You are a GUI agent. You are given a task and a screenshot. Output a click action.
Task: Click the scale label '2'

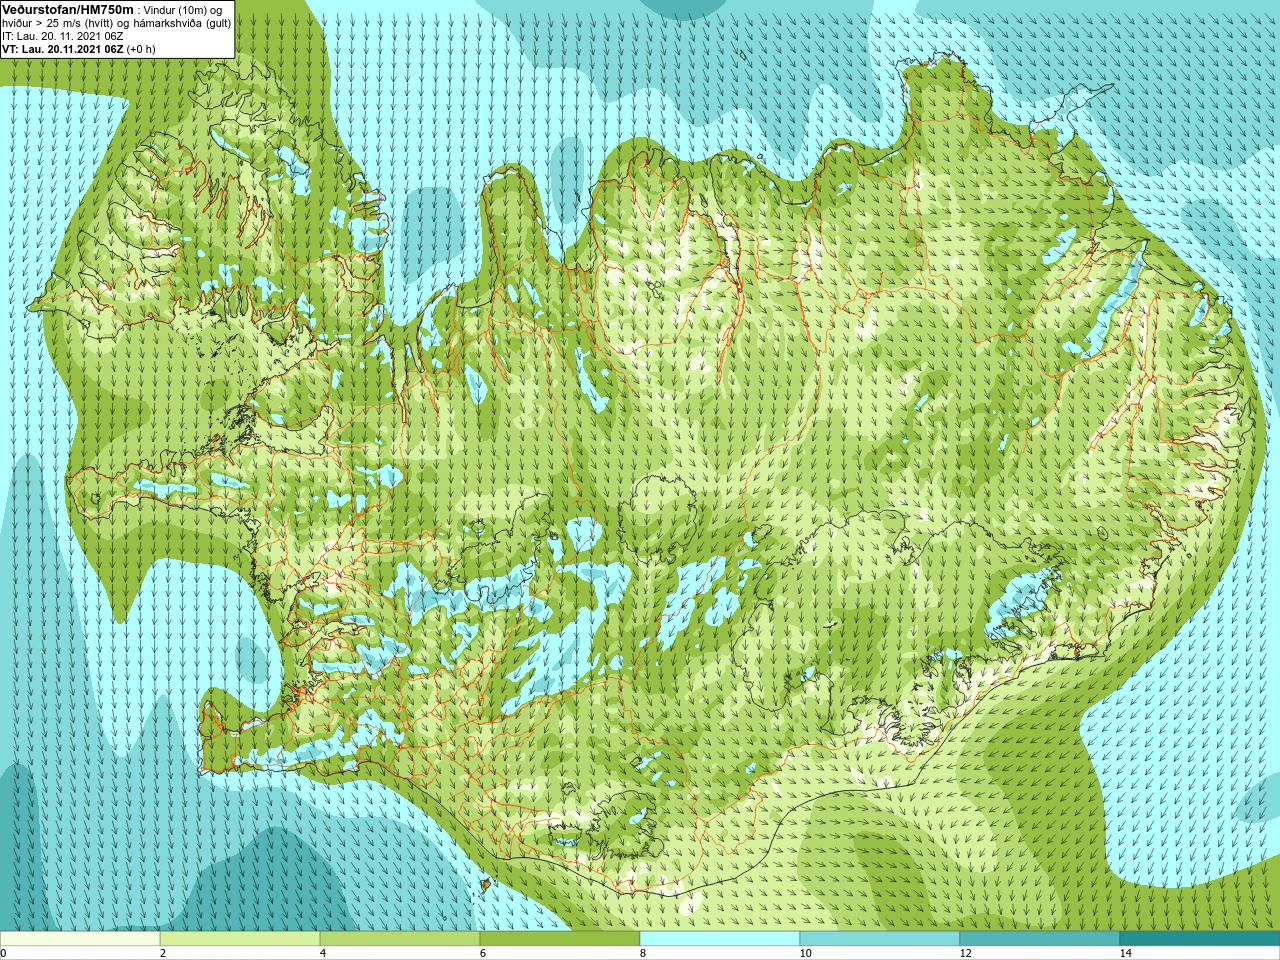[x=162, y=953]
